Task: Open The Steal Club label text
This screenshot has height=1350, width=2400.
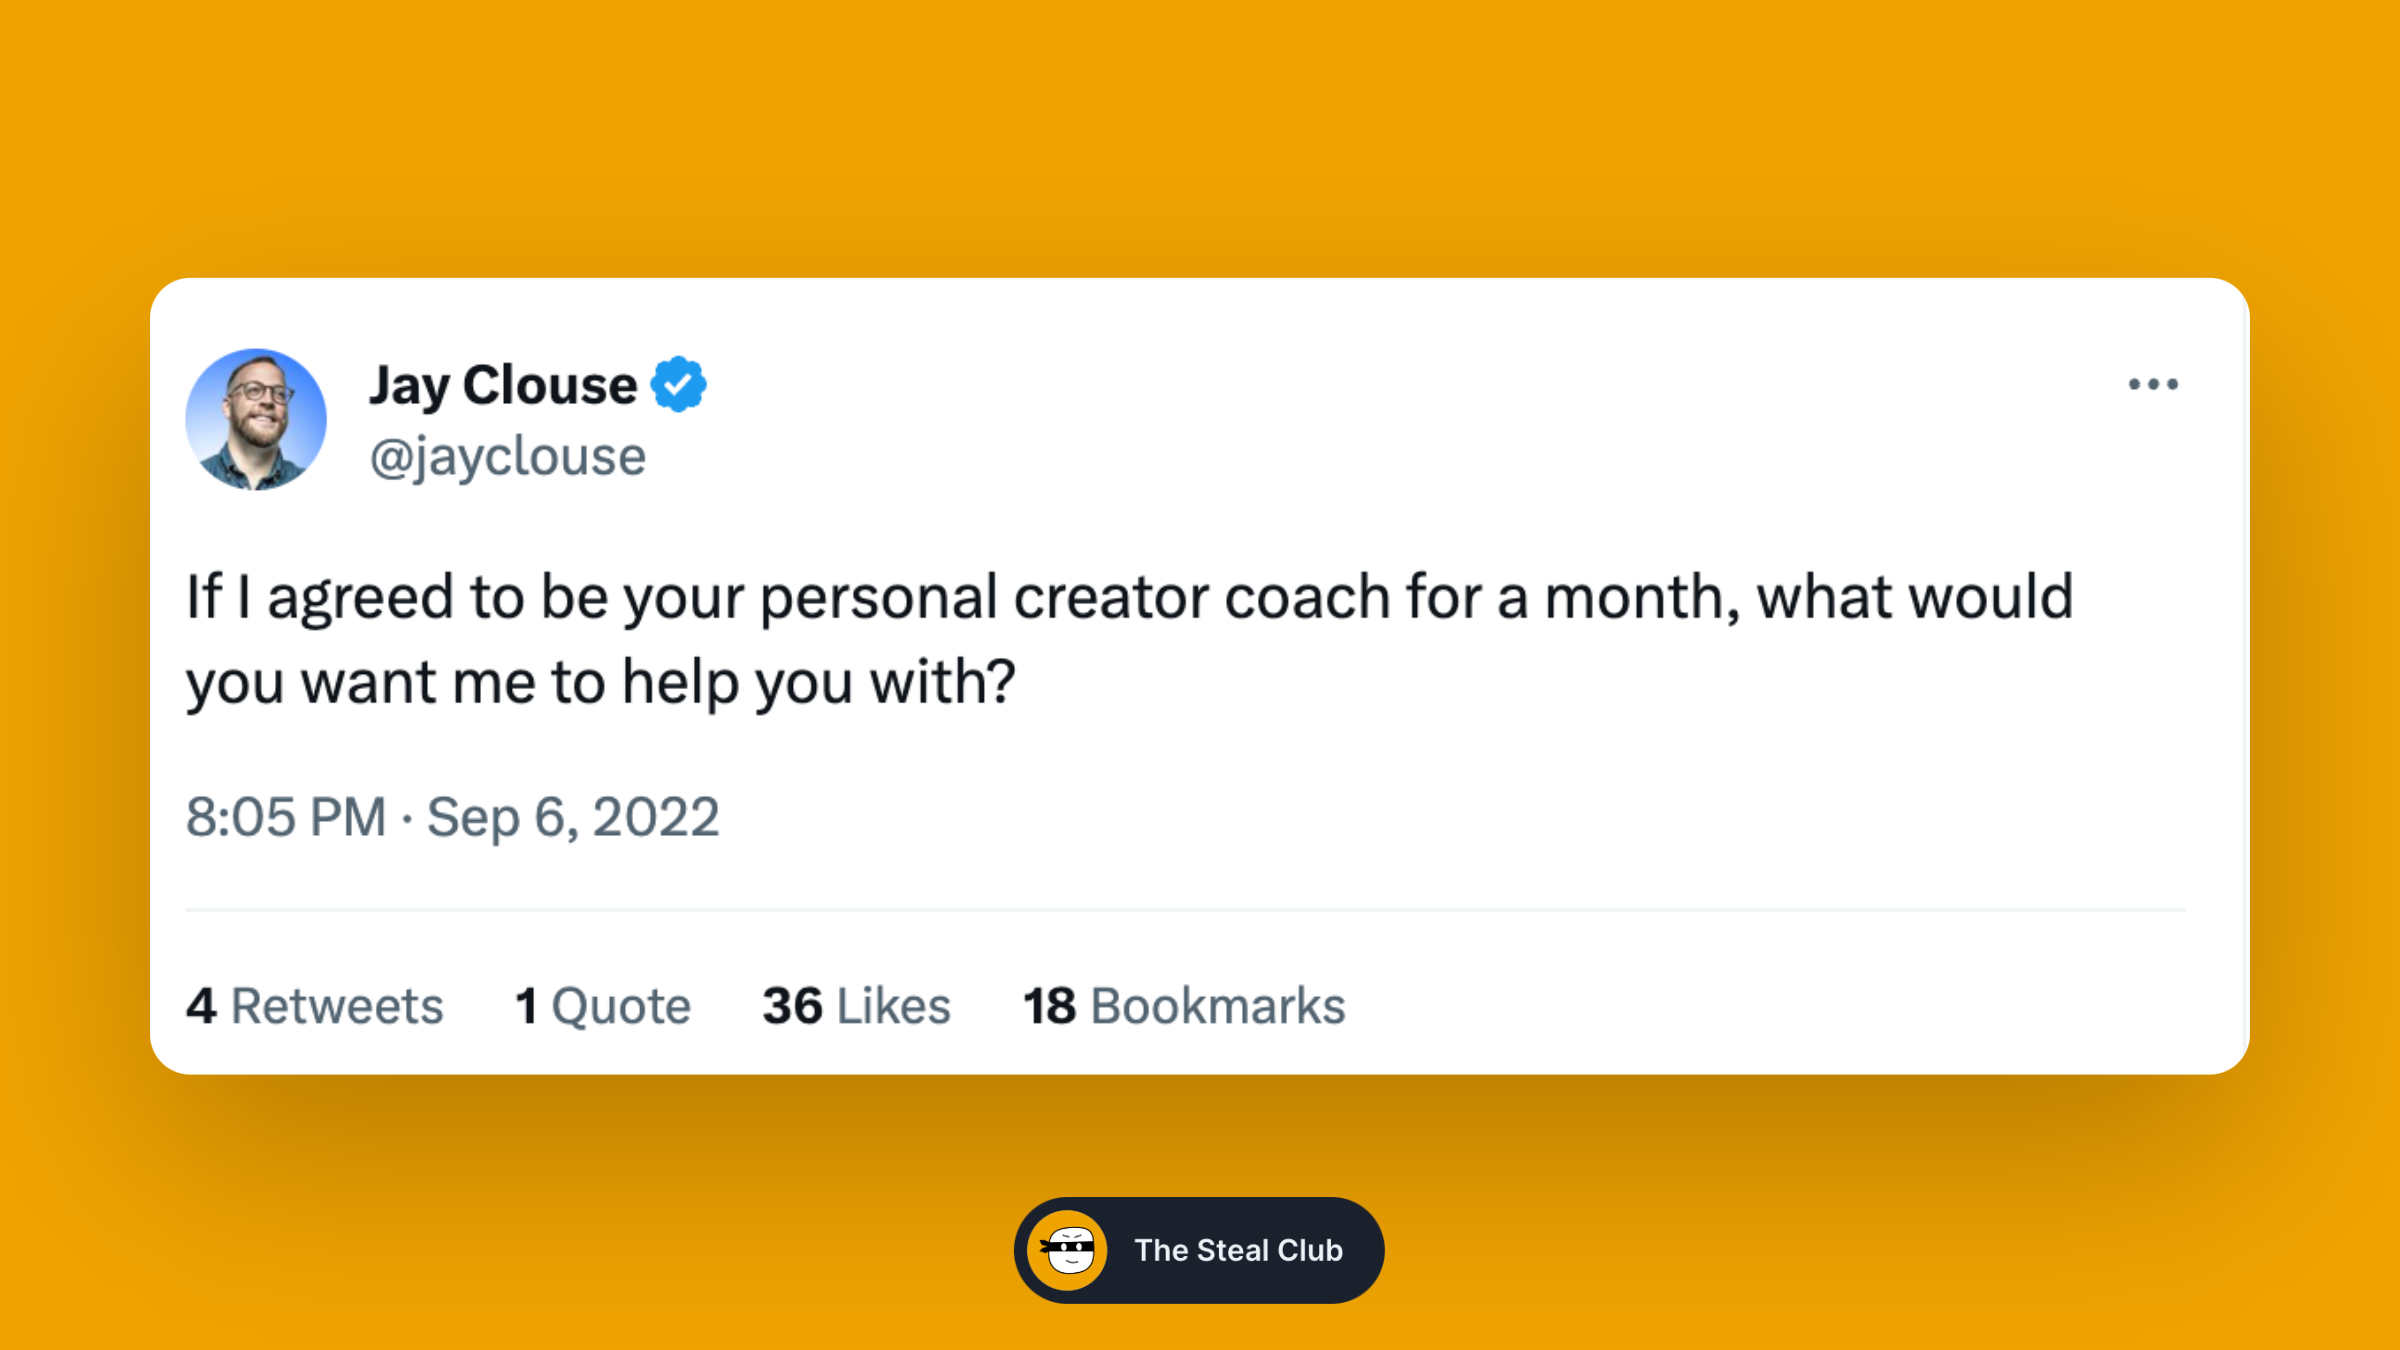Action: 1238,1250
